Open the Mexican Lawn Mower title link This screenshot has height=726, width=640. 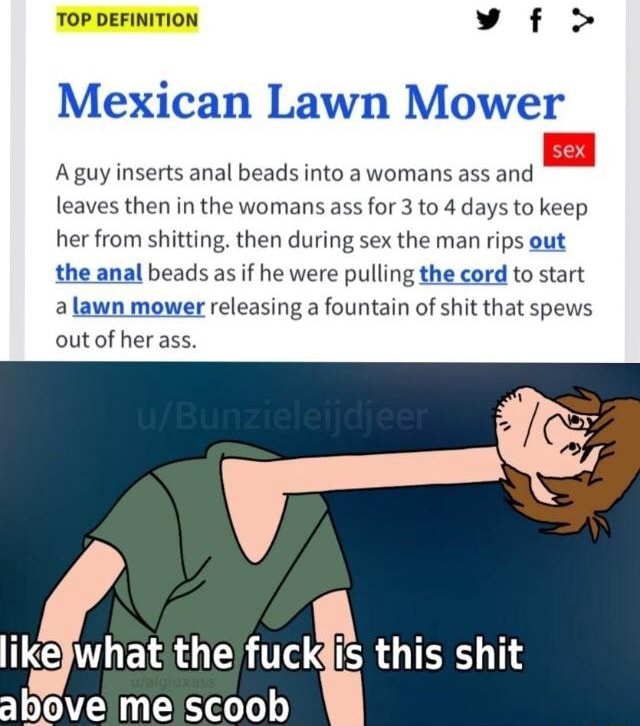pyautogui.click(x=311, y=101)
